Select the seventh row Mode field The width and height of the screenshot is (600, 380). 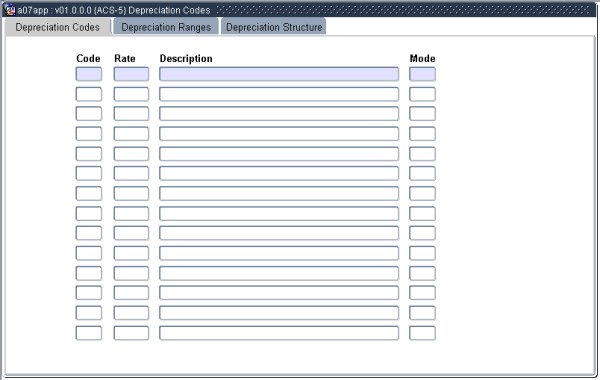click(x=422, y=193)
